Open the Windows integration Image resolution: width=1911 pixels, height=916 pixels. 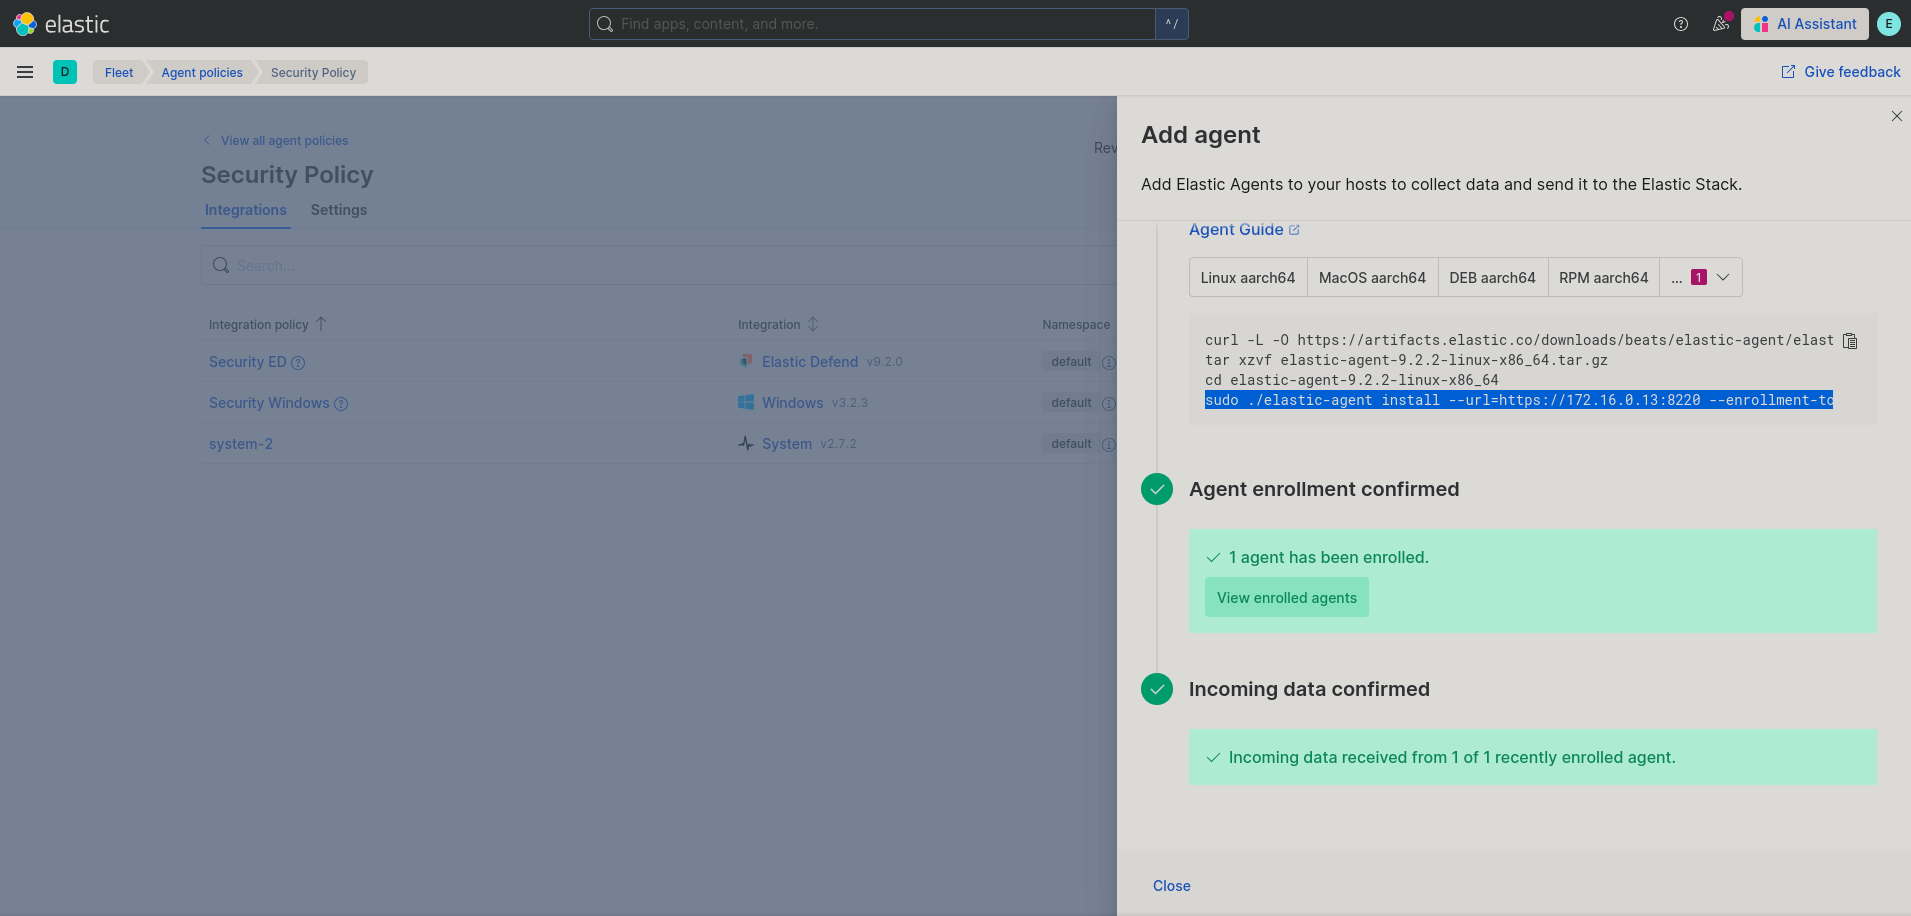click(x=792, y=403)
